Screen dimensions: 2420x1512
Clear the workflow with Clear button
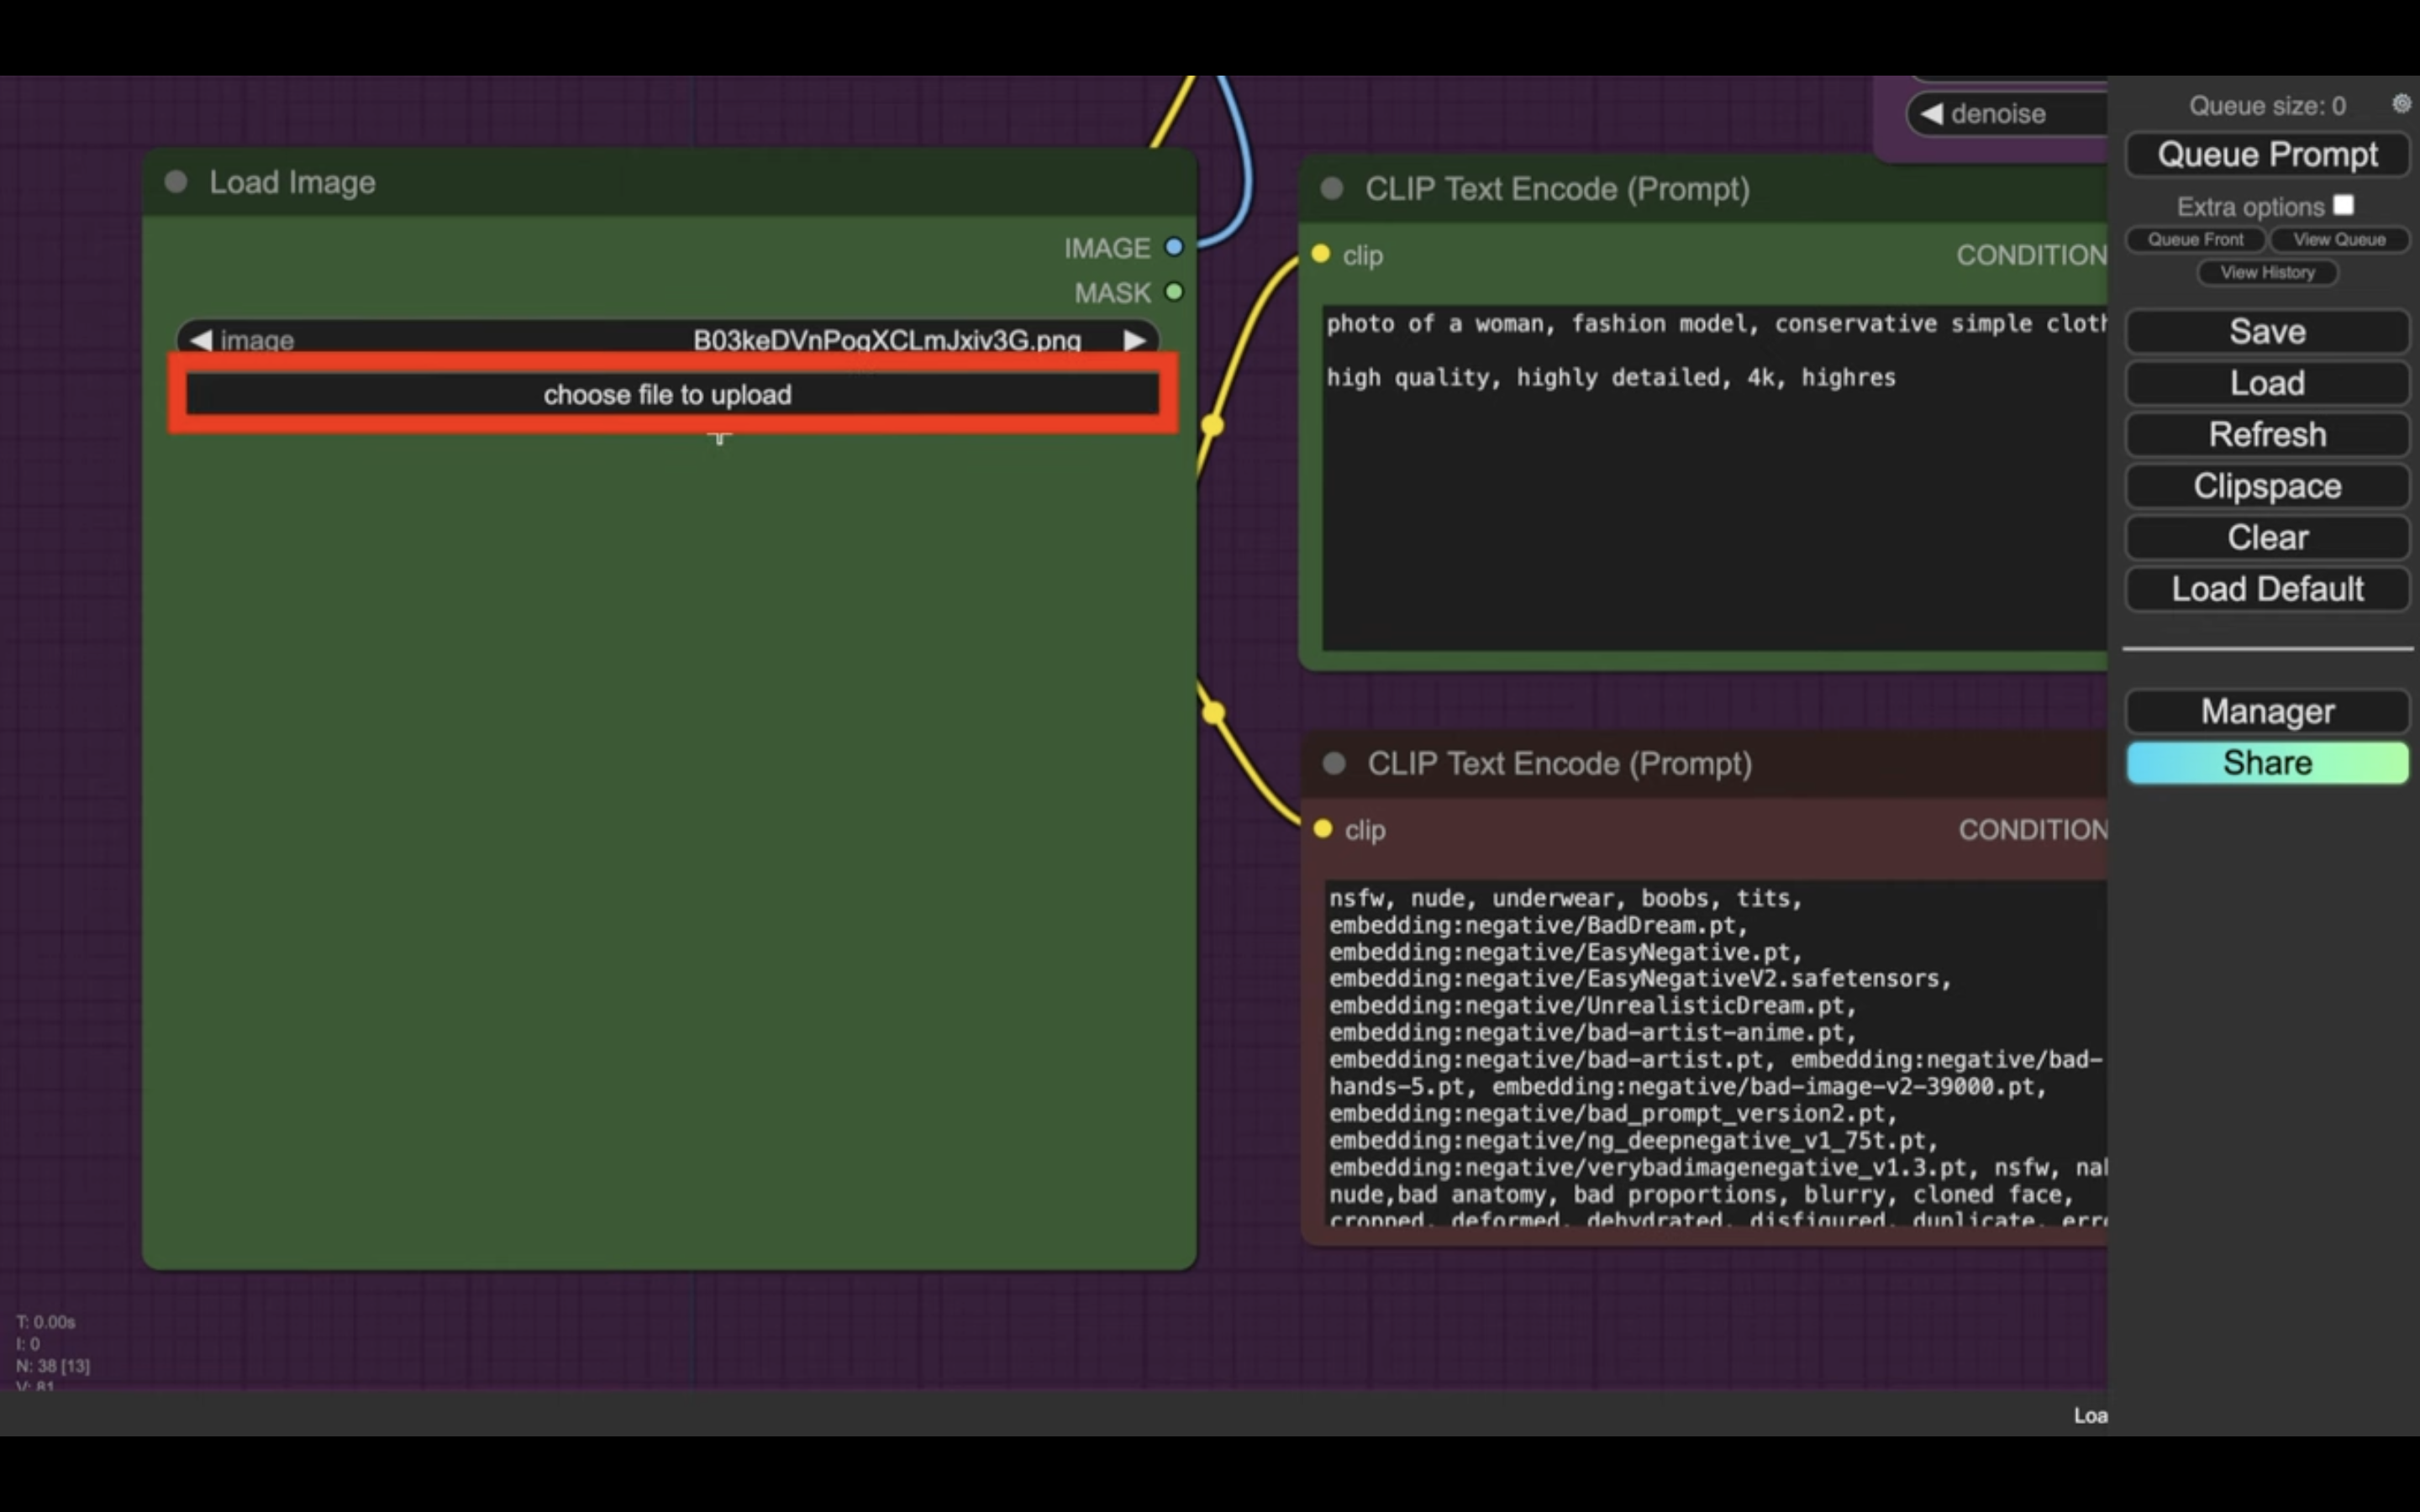tap(2267, 538)
